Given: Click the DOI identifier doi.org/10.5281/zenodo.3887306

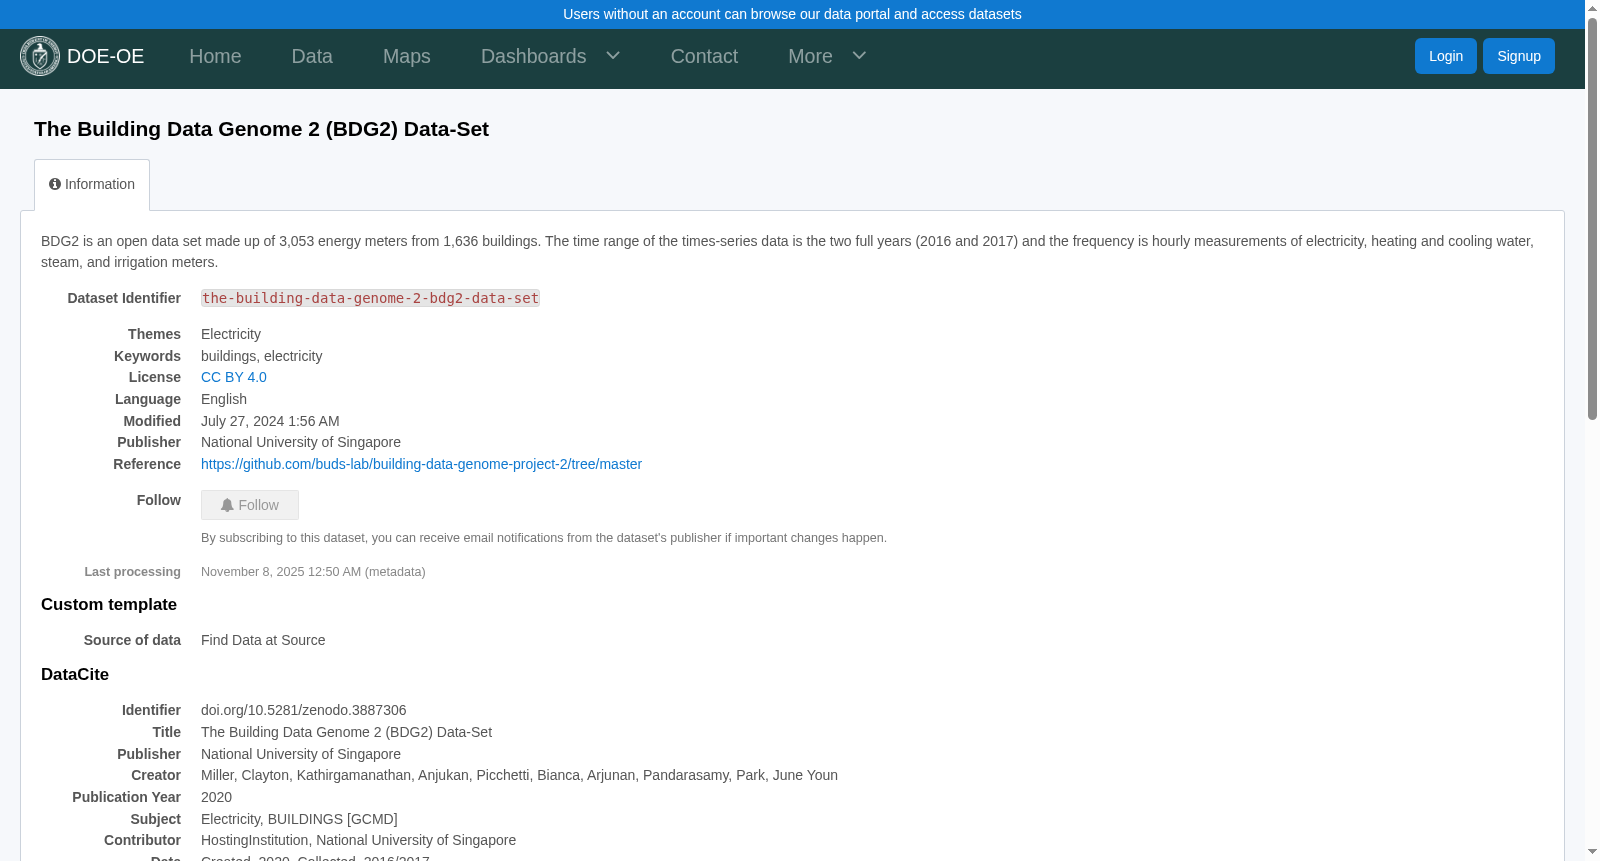Looking at the screenshot, I should click(304, 710).
